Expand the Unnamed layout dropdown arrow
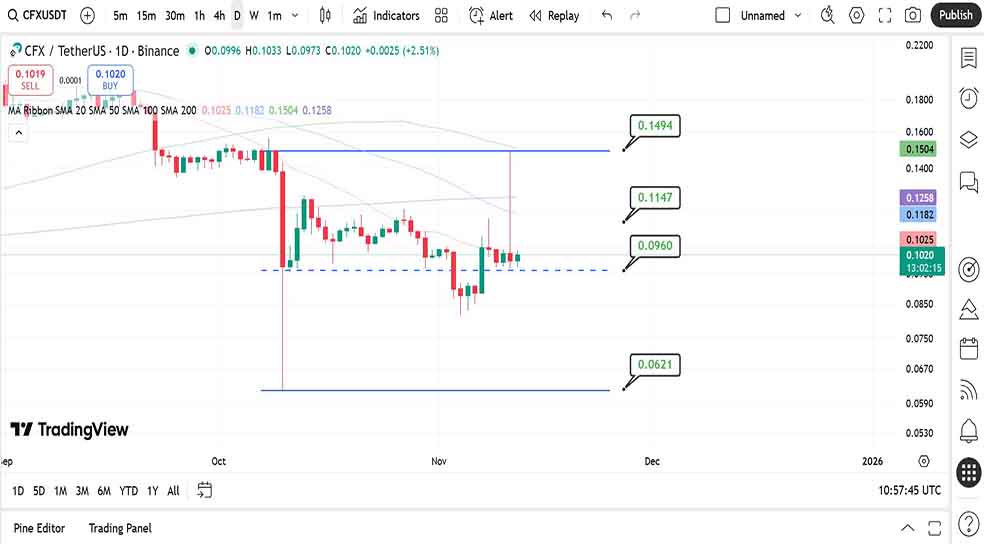 [x=797, y=15]
